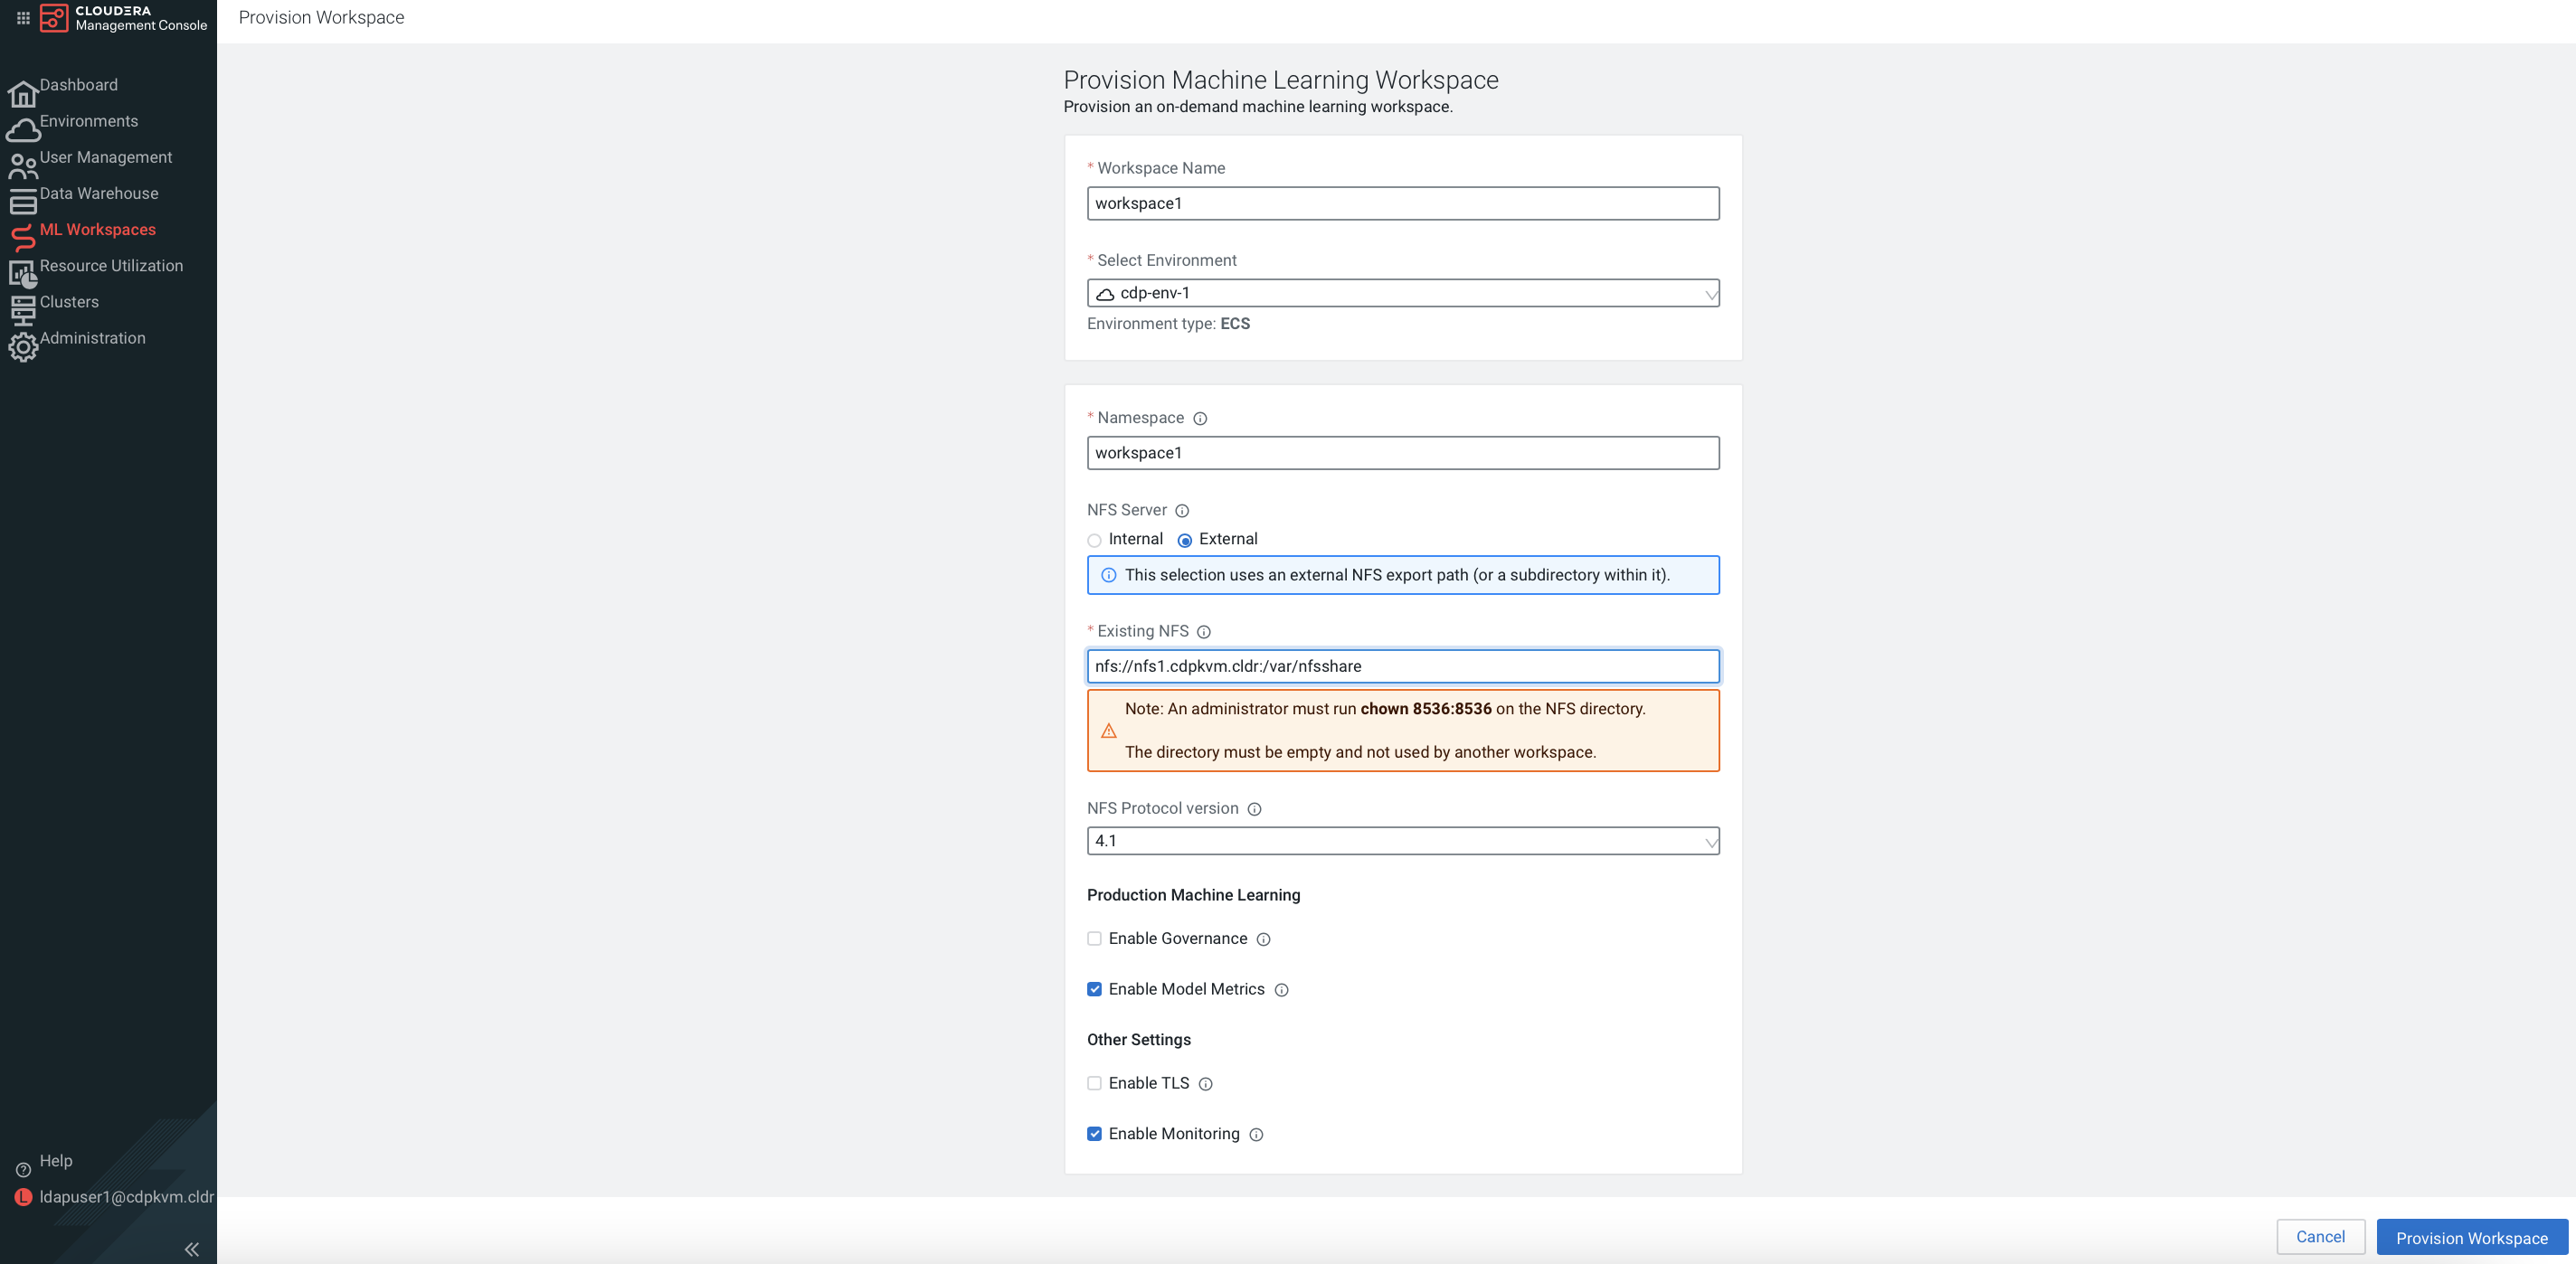Screen dimensions: 2576x1264
Task: Click the NFS Protocol version info icon
Action: coord(1254,809)
